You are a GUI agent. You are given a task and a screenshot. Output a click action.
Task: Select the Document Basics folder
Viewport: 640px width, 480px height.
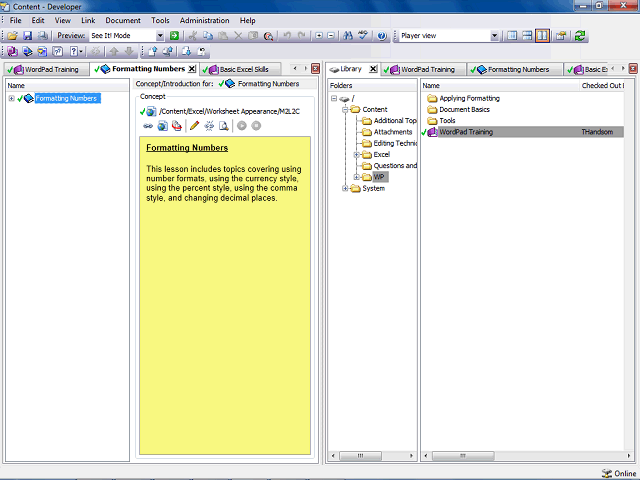[459, 109]
